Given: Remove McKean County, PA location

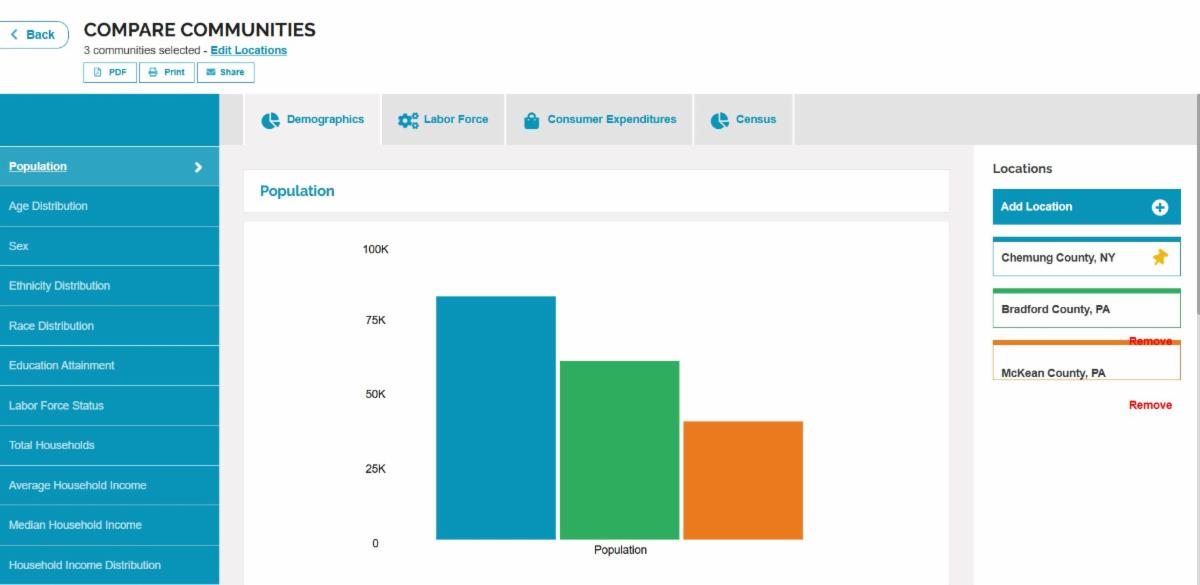Looking at the screenshot, I should coord(1150,405).
